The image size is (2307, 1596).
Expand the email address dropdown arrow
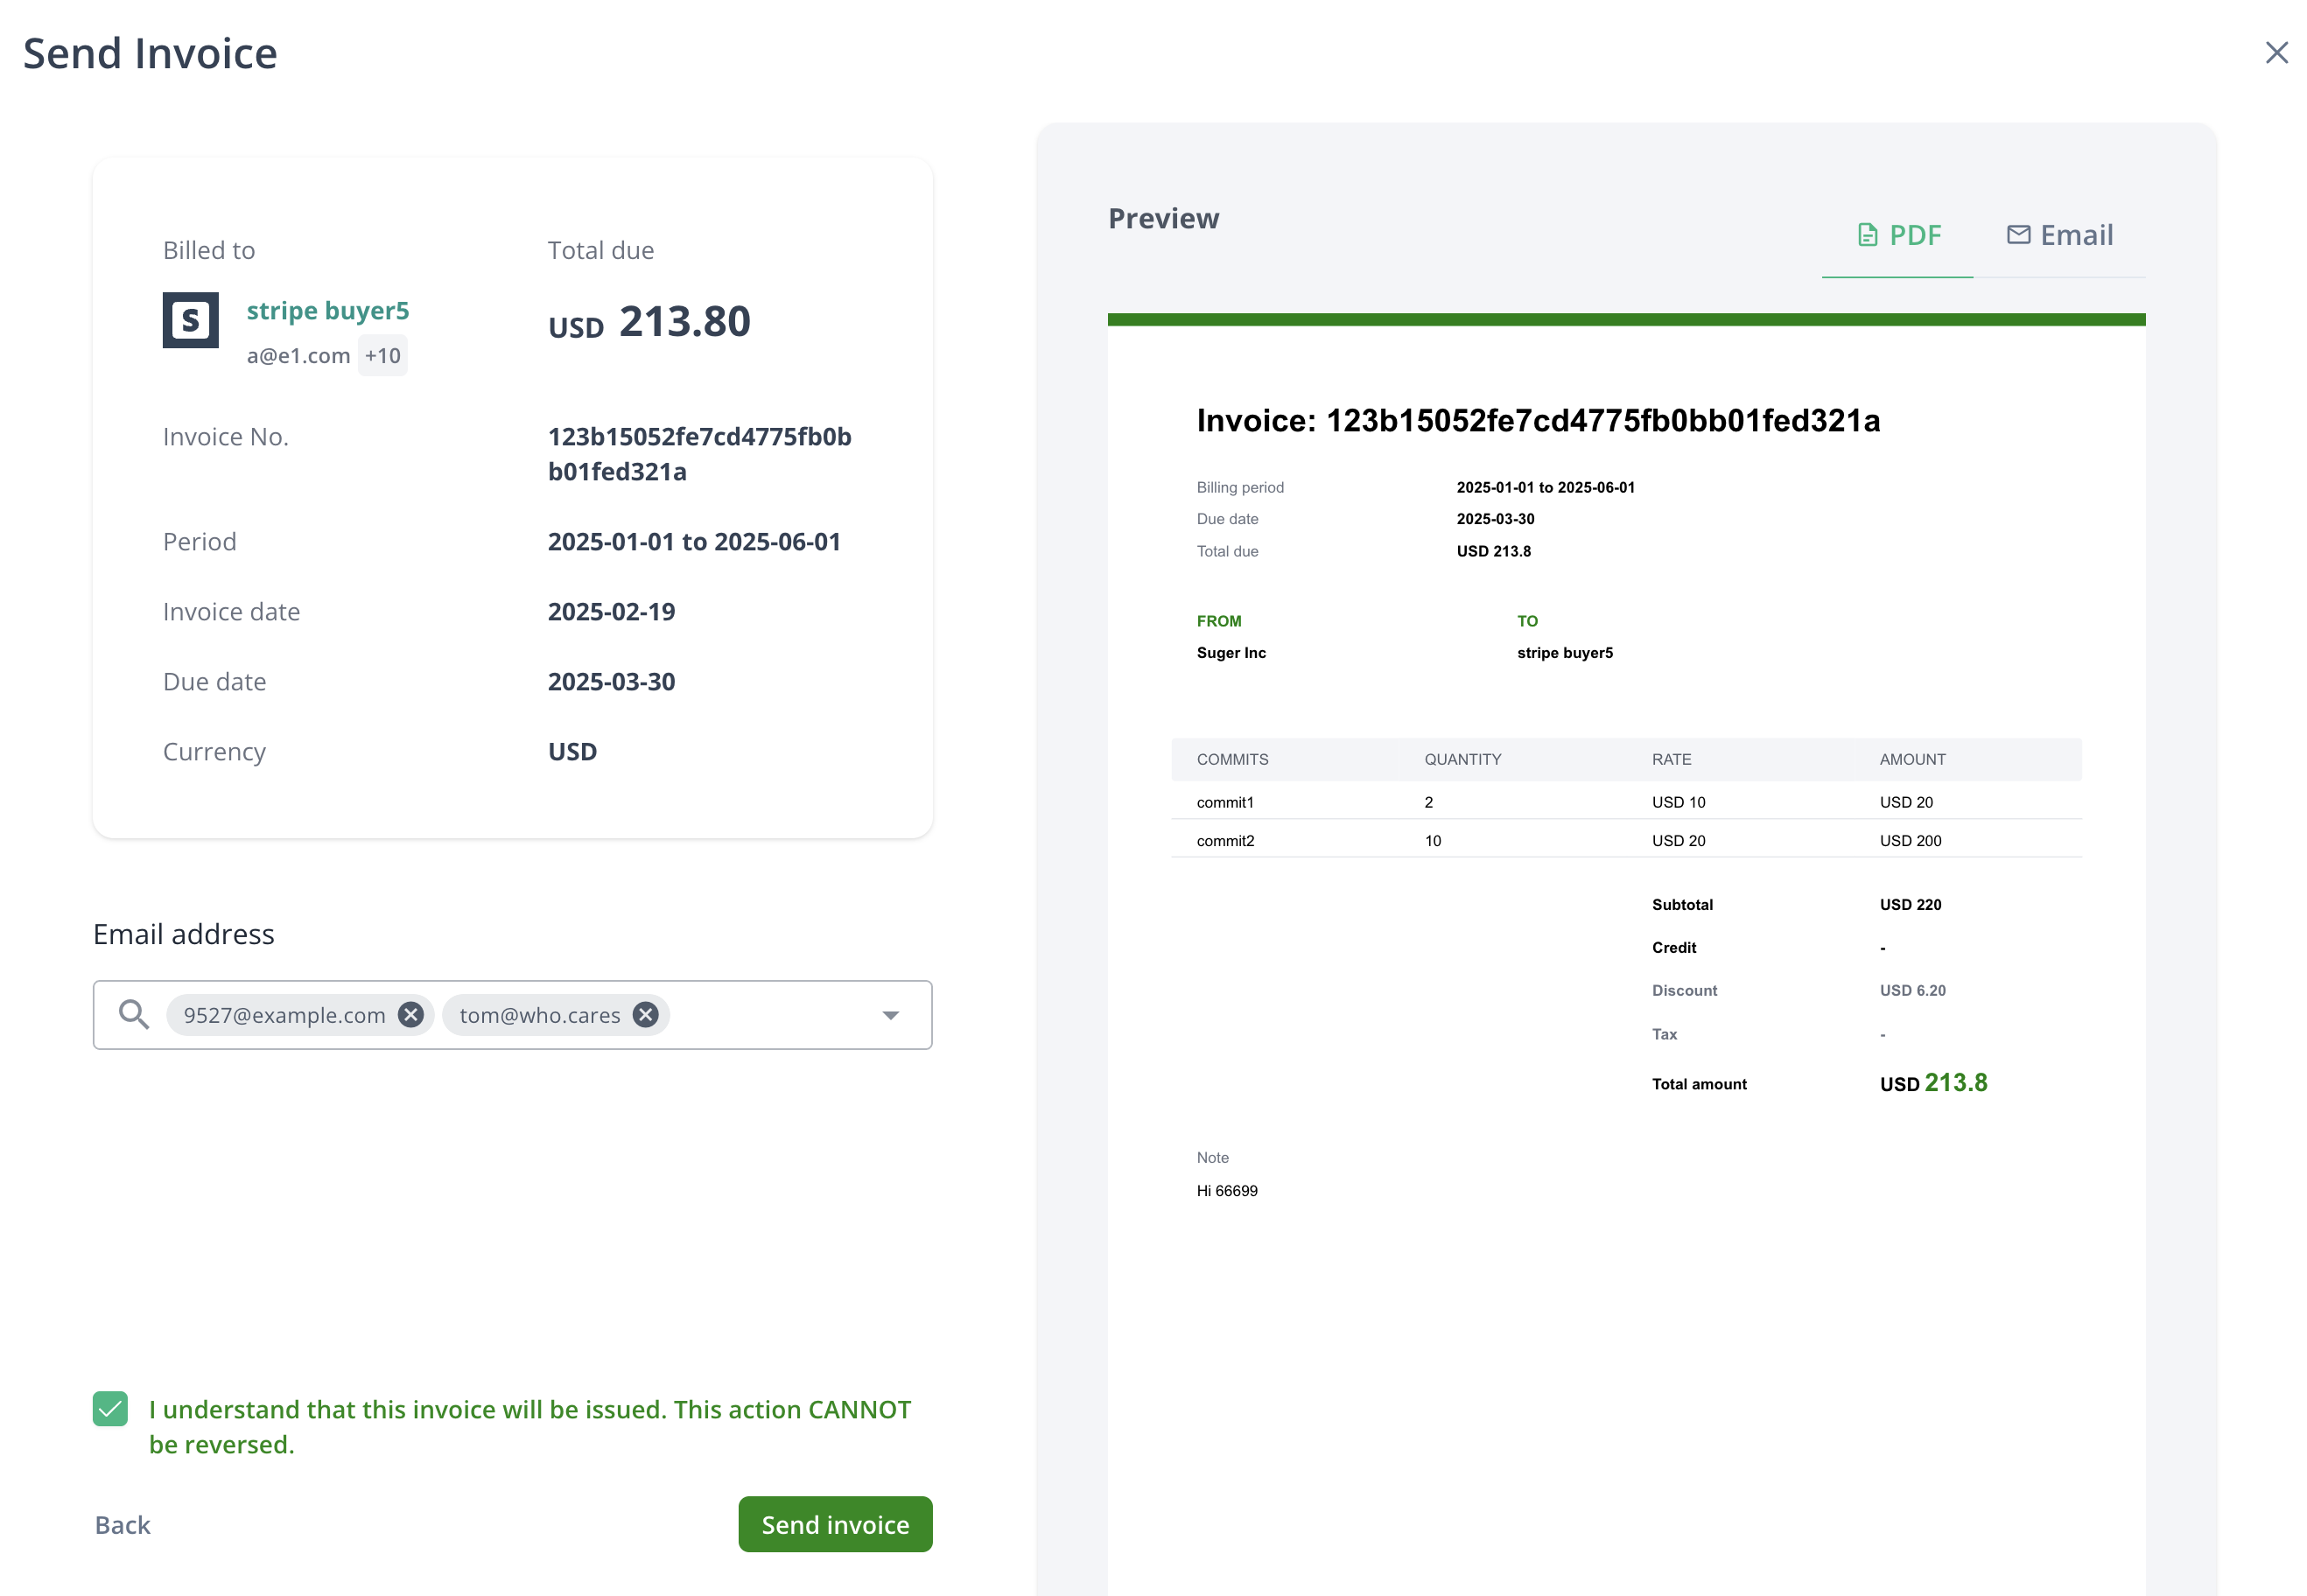click(890, 1015)
